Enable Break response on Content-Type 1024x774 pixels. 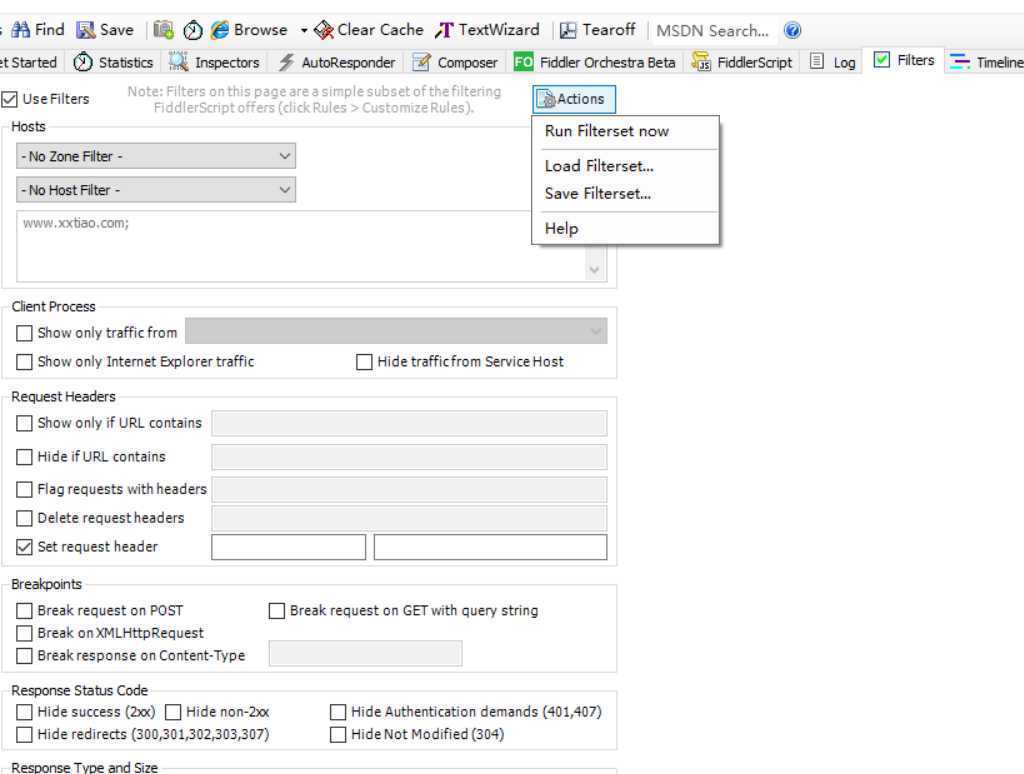[x=24, y=655]
